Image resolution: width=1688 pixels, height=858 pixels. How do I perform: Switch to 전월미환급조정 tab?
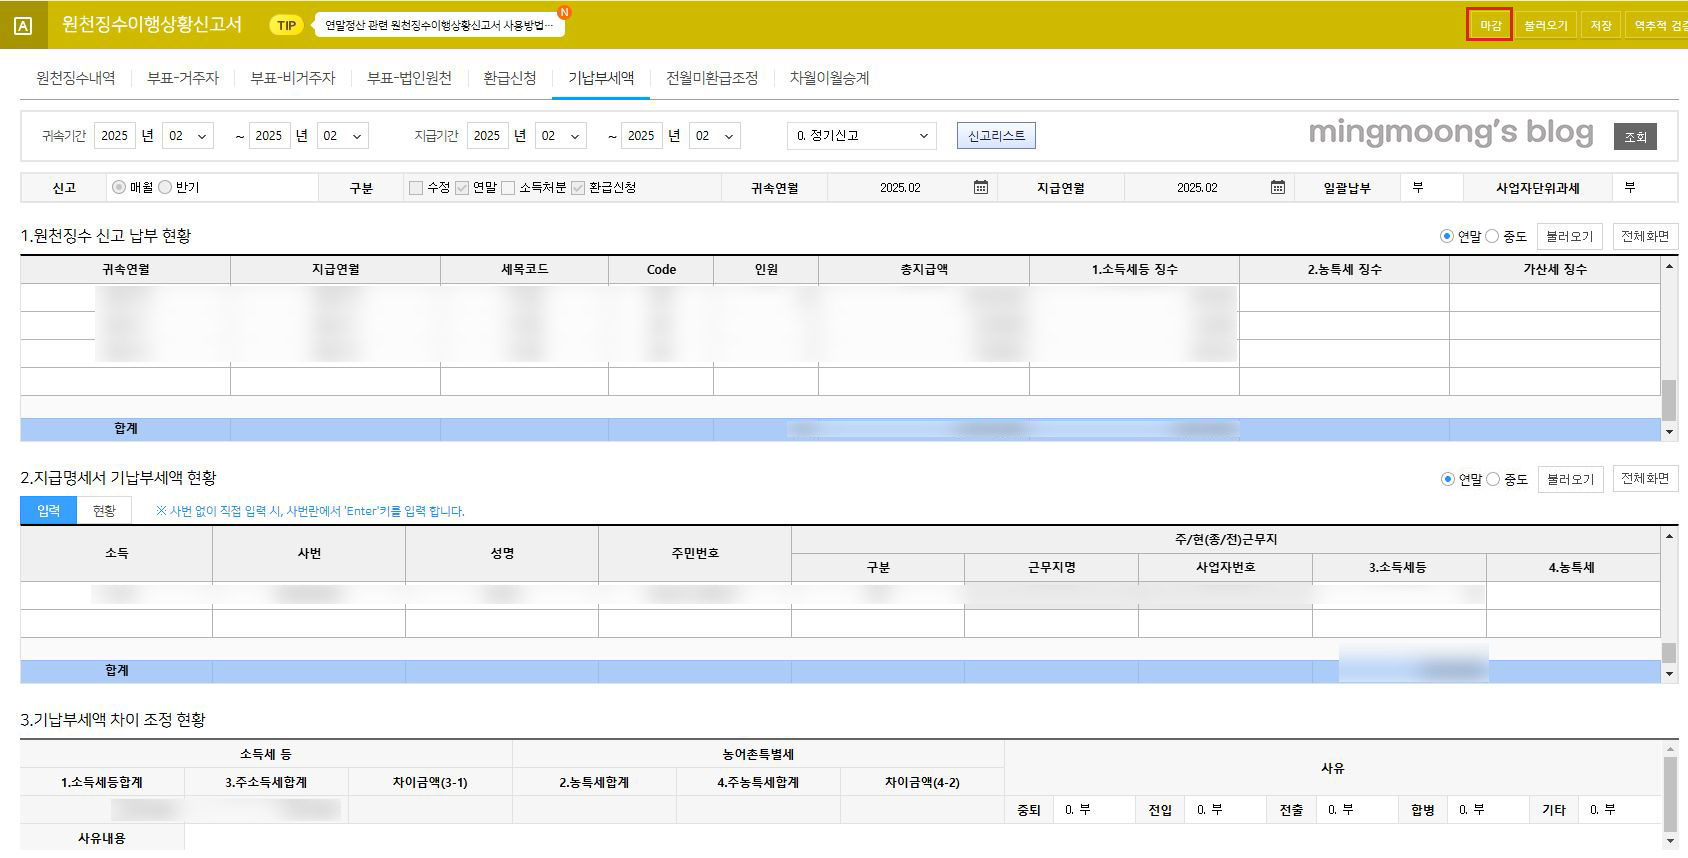tap(712, 78)
